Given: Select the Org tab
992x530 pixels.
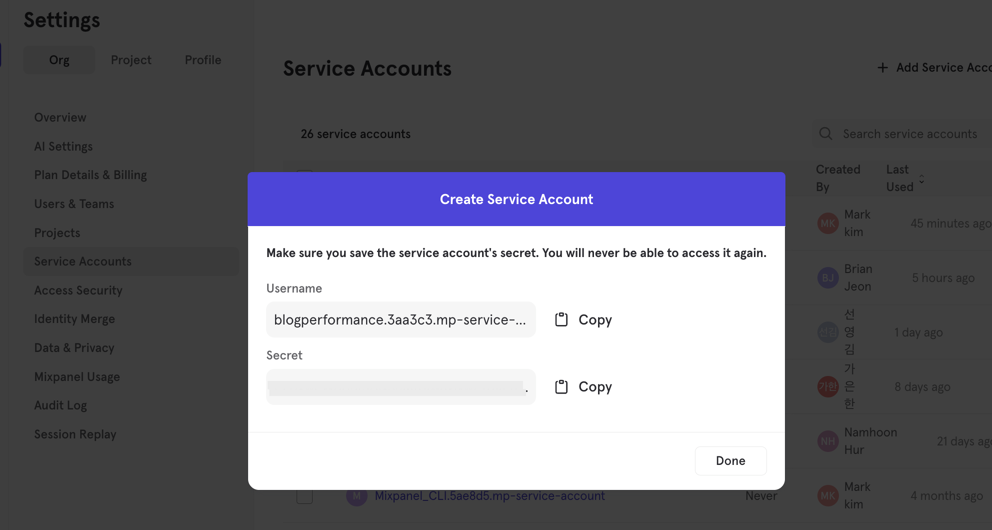Looking at the screenshot, I should coord(59,59).
